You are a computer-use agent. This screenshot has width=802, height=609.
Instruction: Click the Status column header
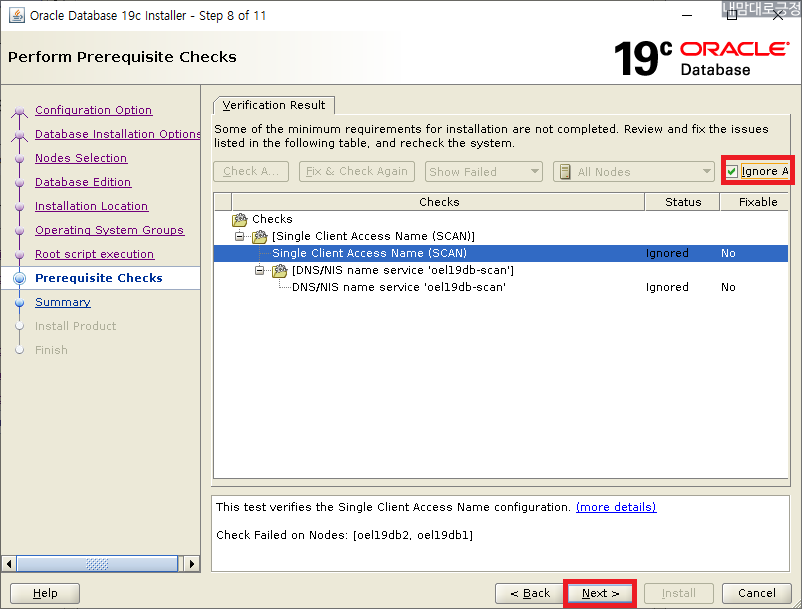point(683,202)
